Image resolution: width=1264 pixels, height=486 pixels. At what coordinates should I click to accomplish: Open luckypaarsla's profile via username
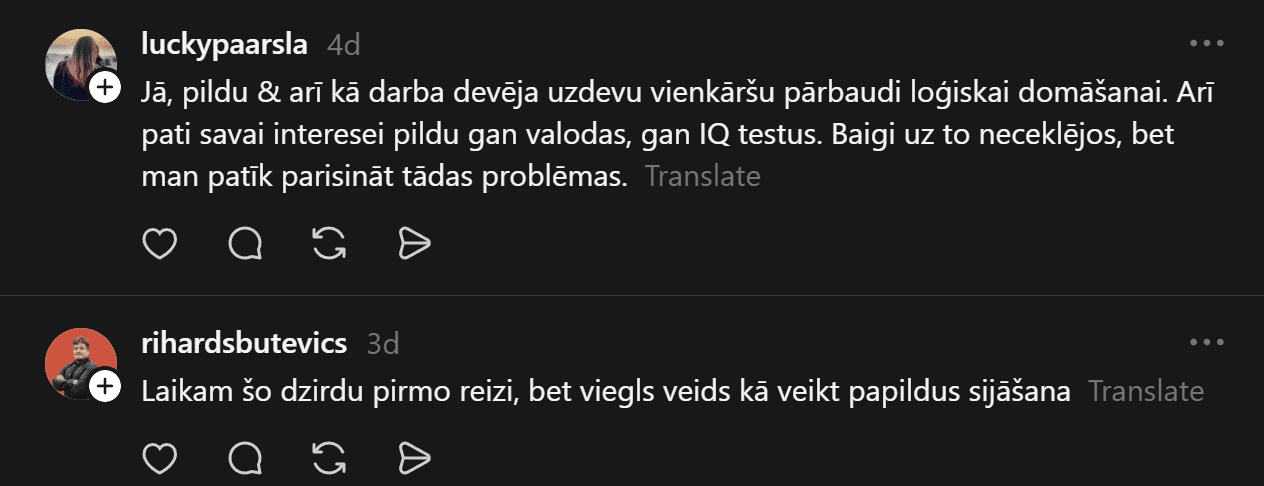click(x=225, y=44)
